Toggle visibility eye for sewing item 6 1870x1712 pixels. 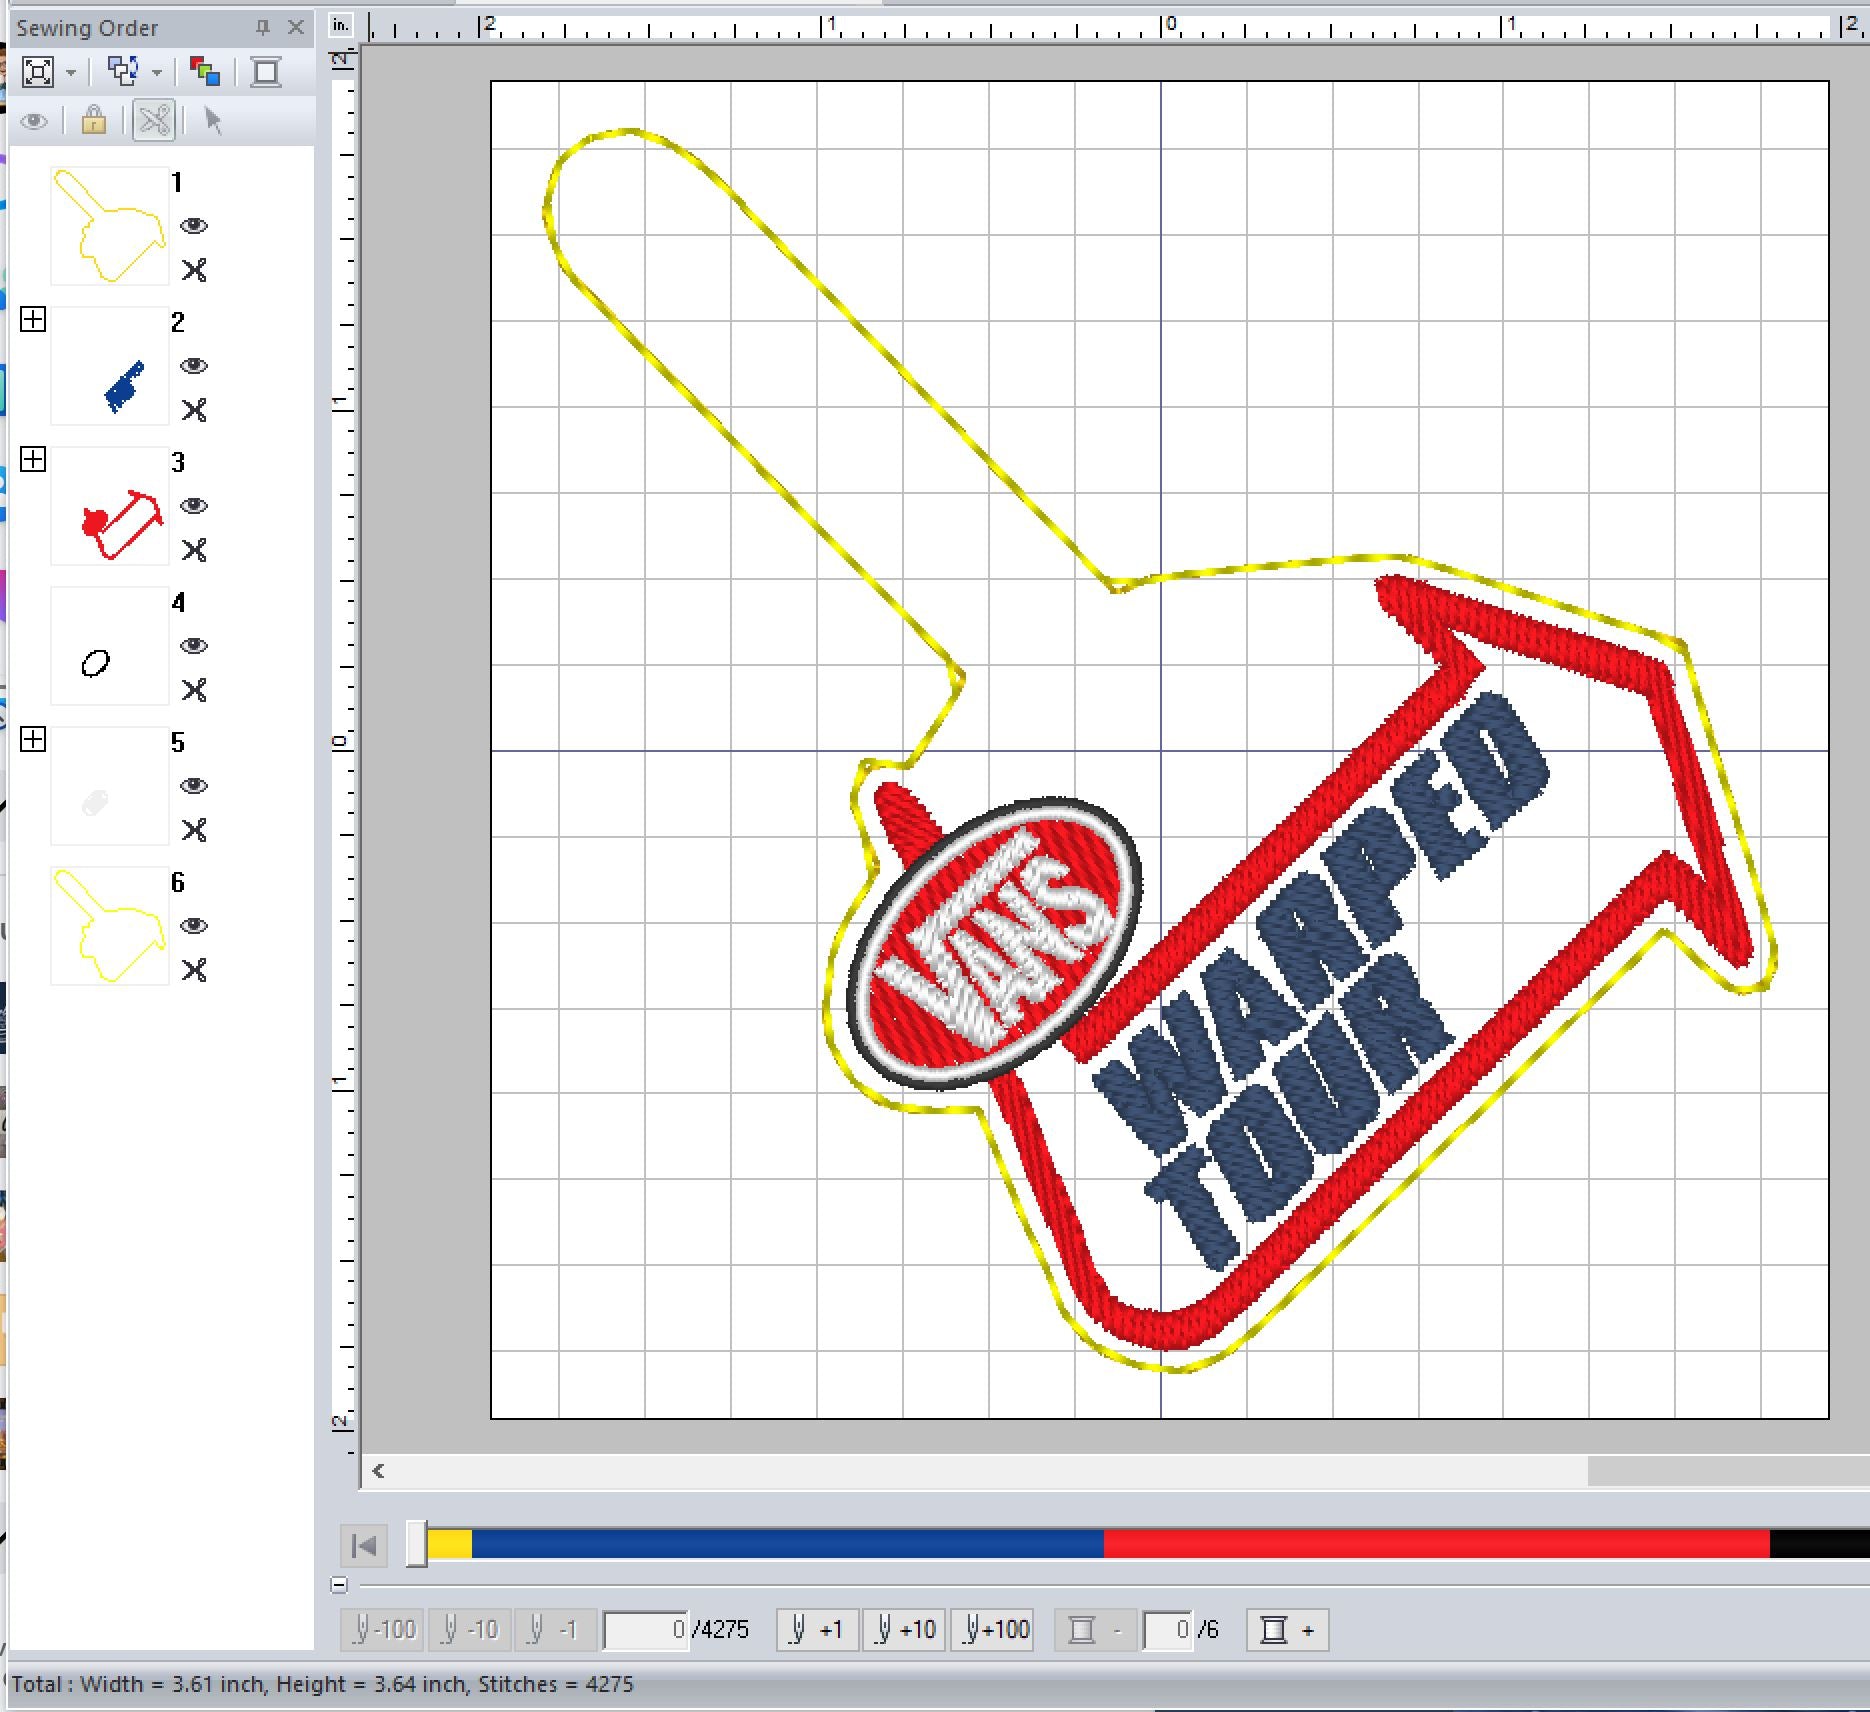(x=194, y=926)
